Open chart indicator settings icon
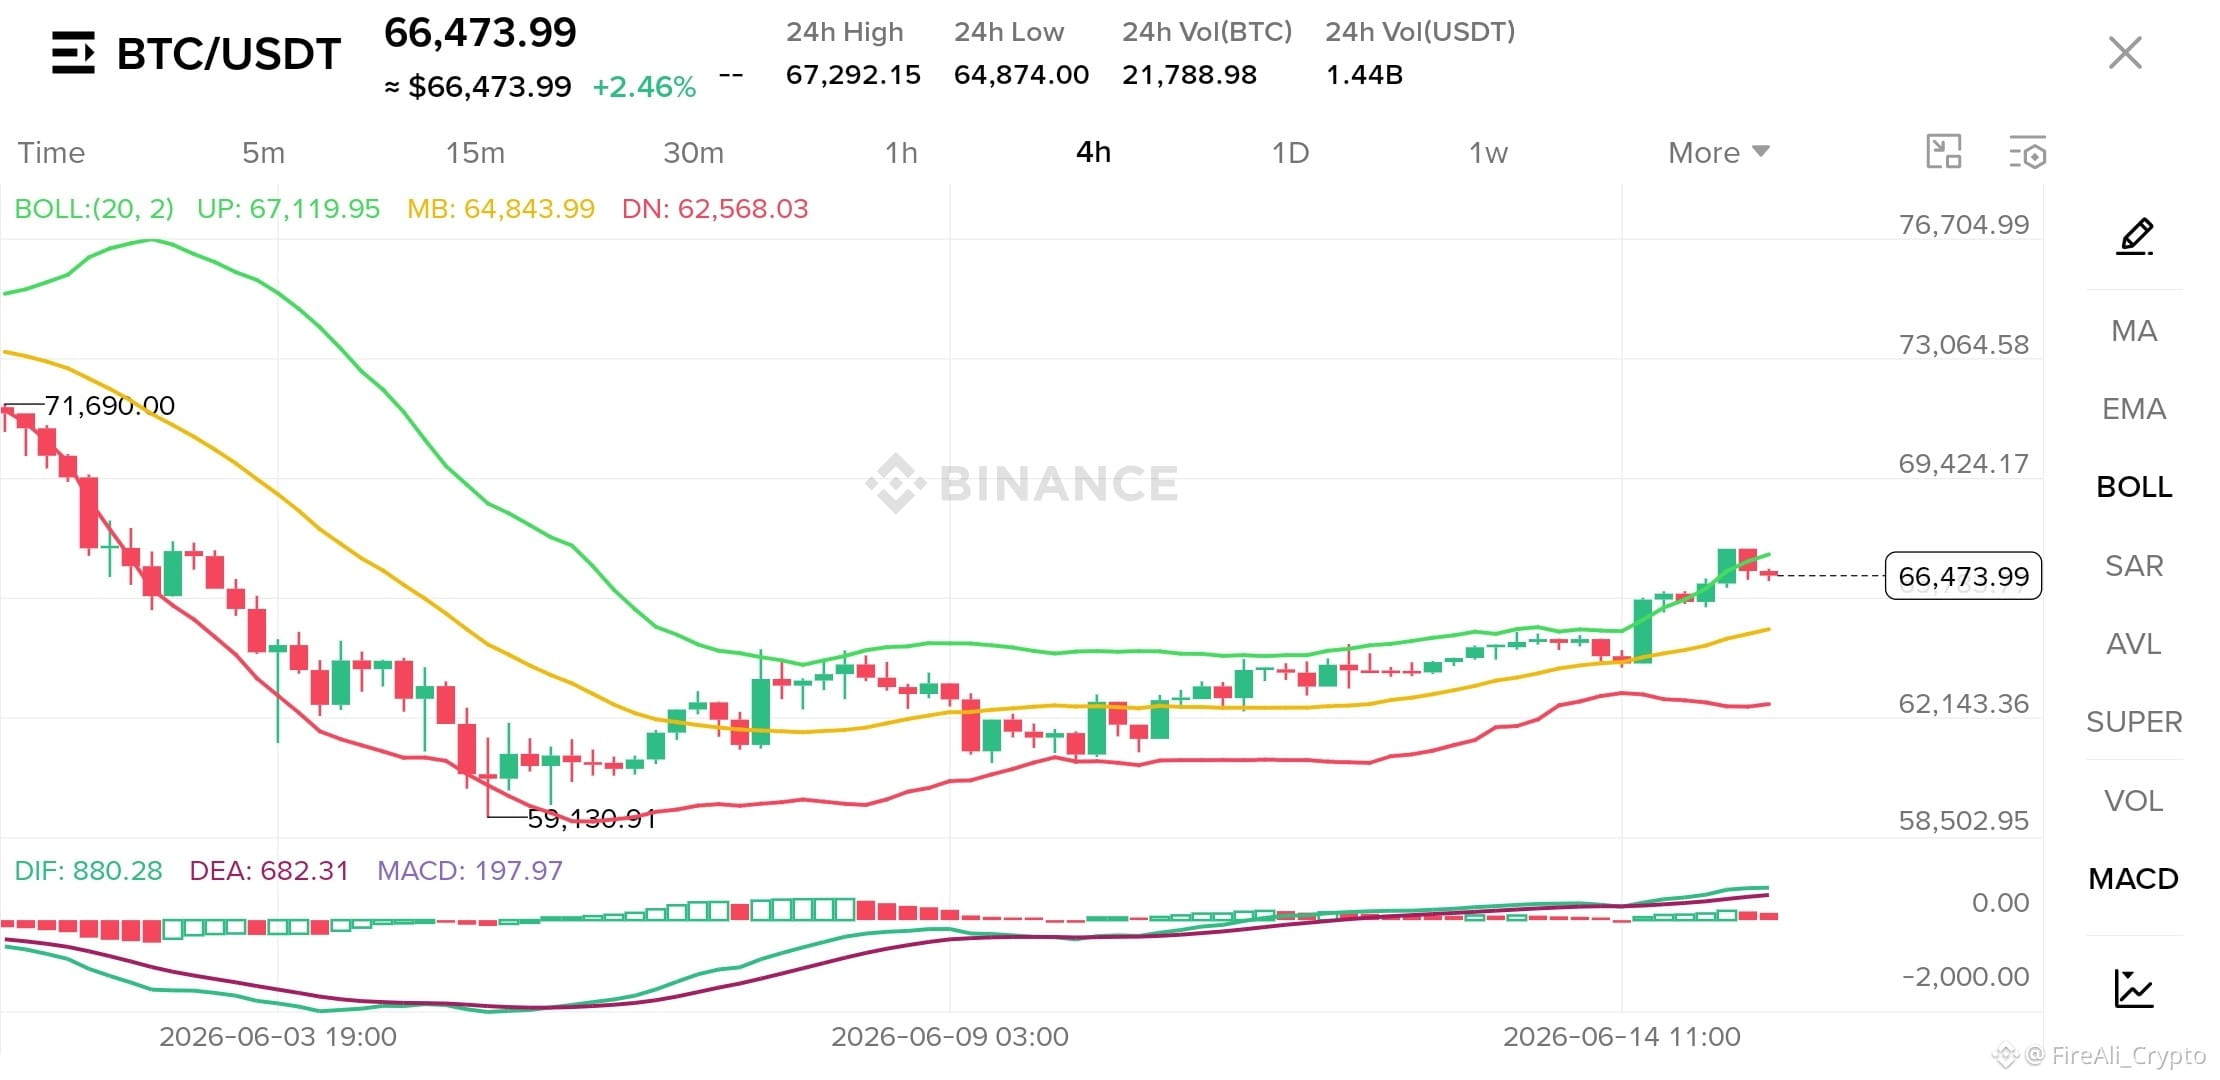The width and height of the screenshot is (2220, 1080). coord(2028,152)
